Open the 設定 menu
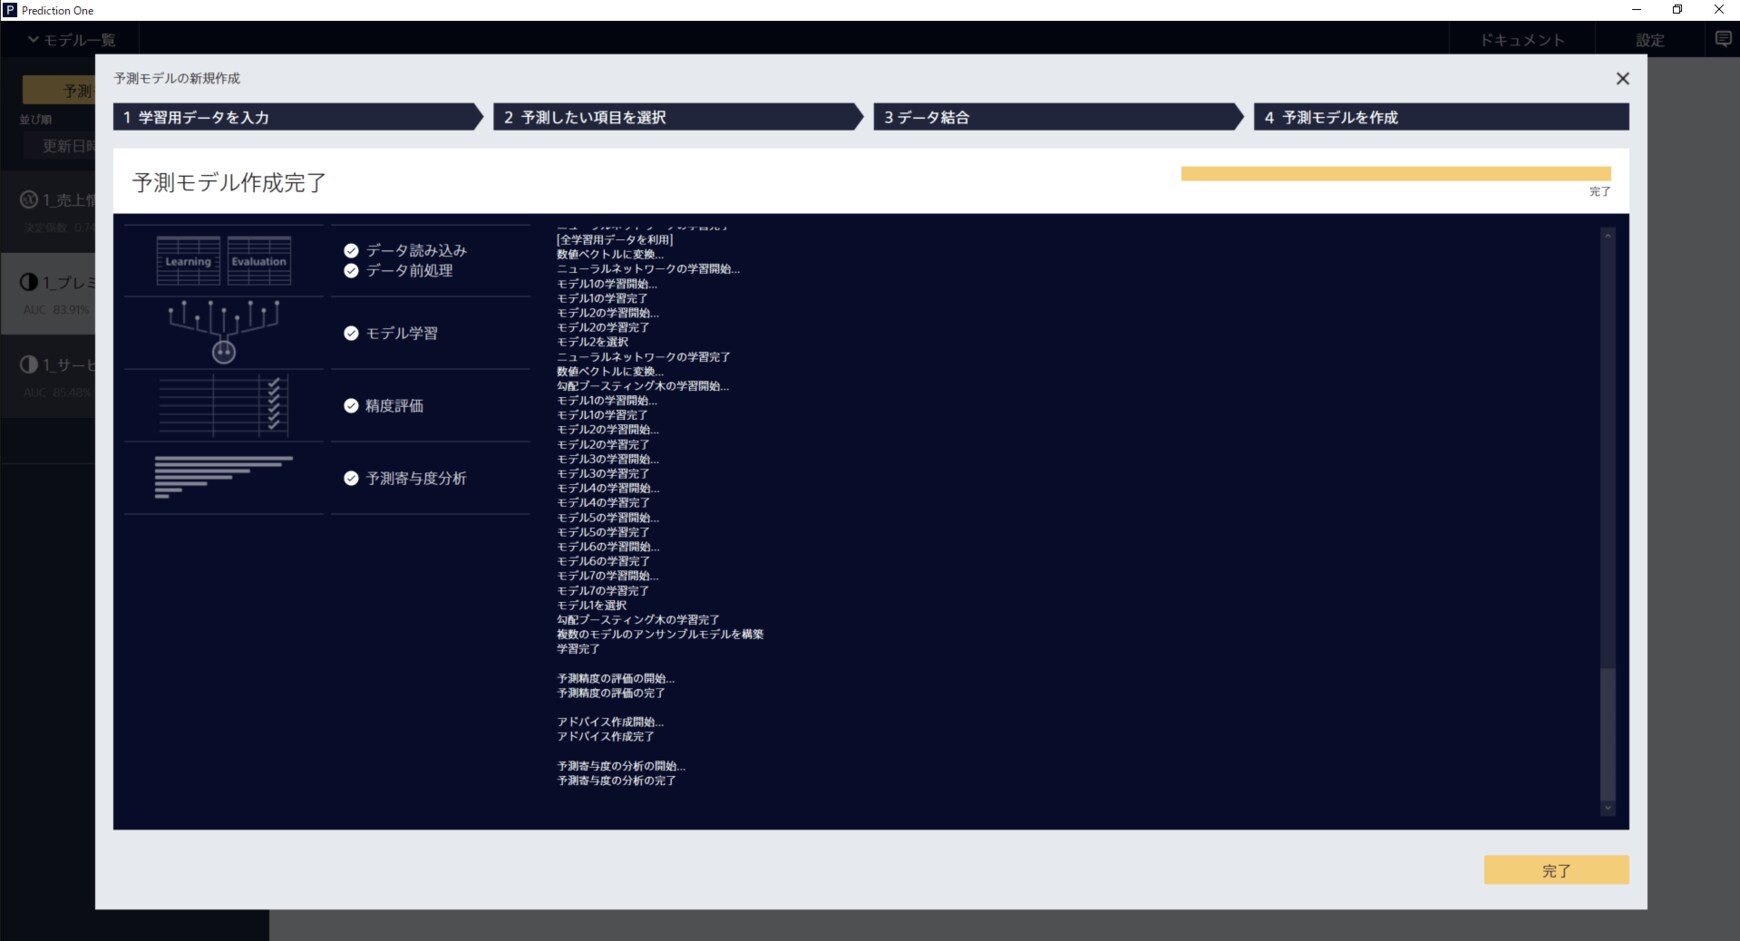This screenshot has width=1740, height=941. [1650, 40]
